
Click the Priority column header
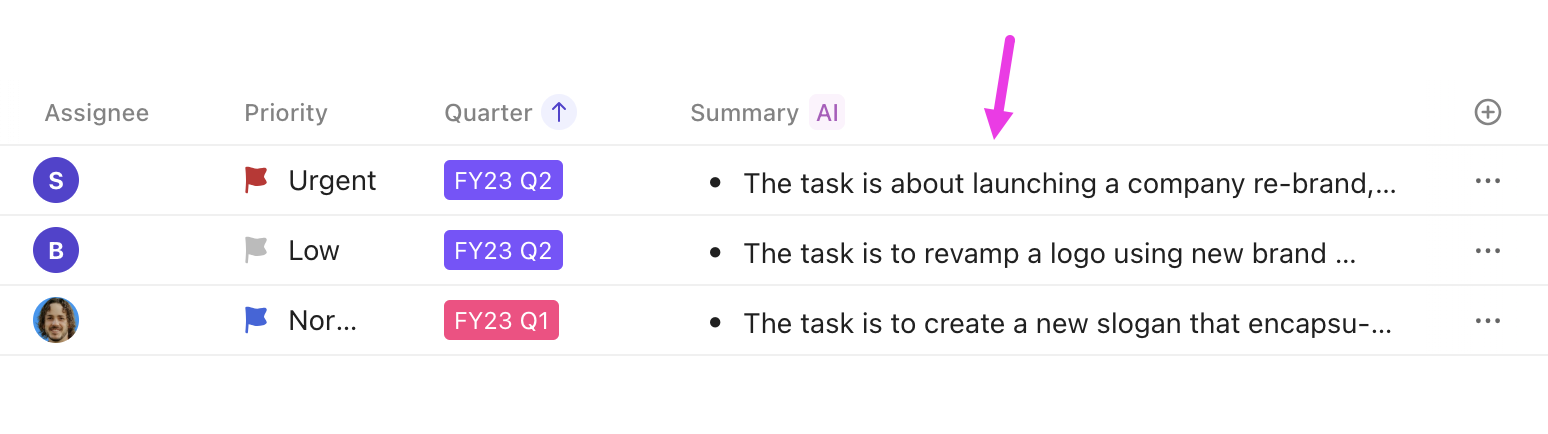(286, 113)
